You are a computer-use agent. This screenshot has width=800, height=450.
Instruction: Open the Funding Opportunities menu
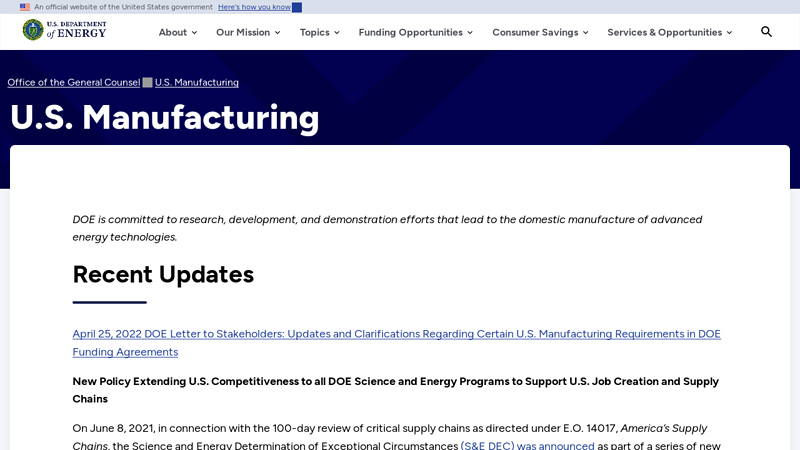point(415,32)
